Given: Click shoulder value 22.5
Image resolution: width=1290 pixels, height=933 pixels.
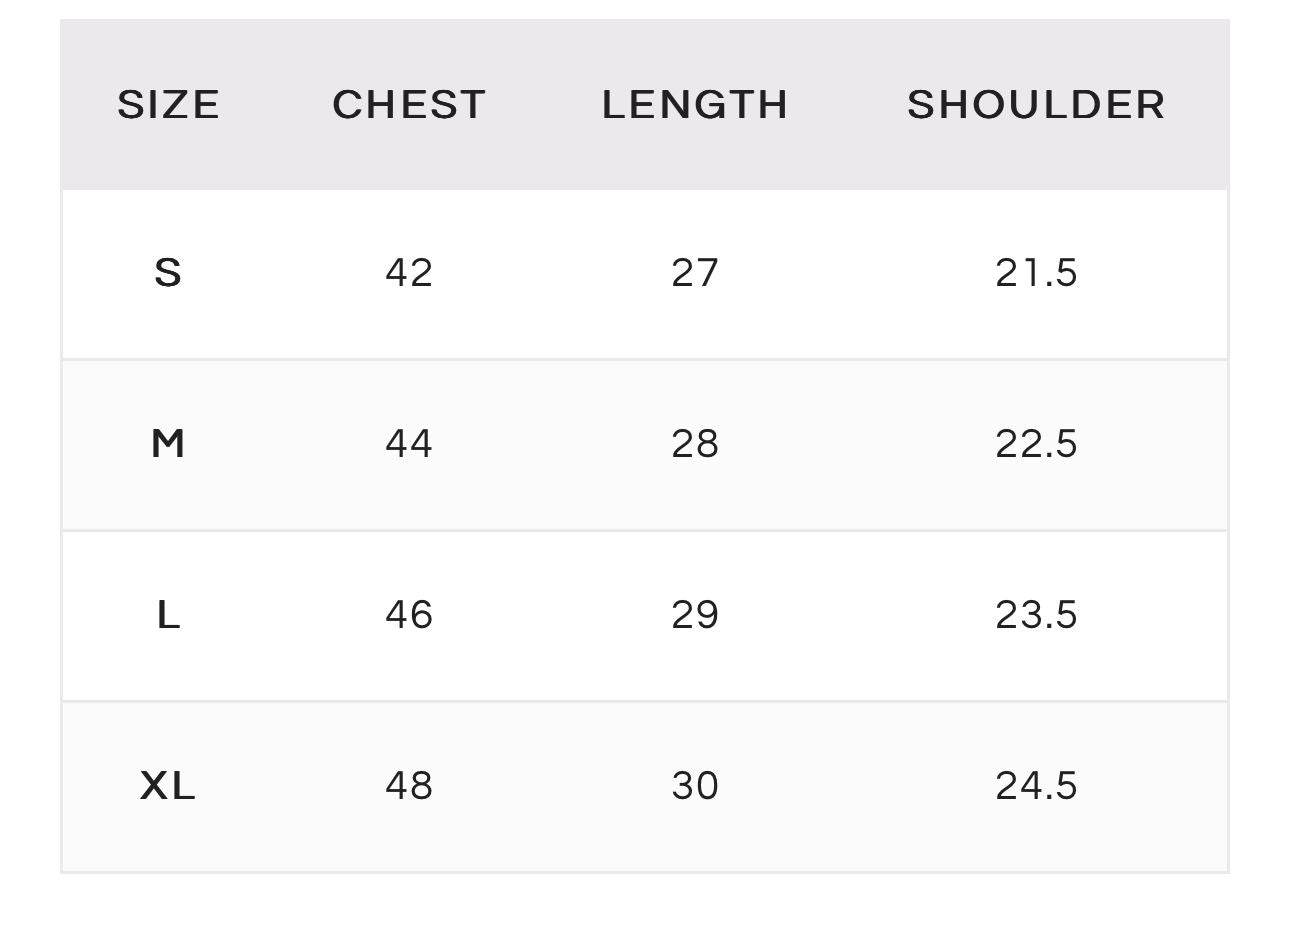Looking at the screenshot, I should pyautogui.click(x=1036, y=444).
